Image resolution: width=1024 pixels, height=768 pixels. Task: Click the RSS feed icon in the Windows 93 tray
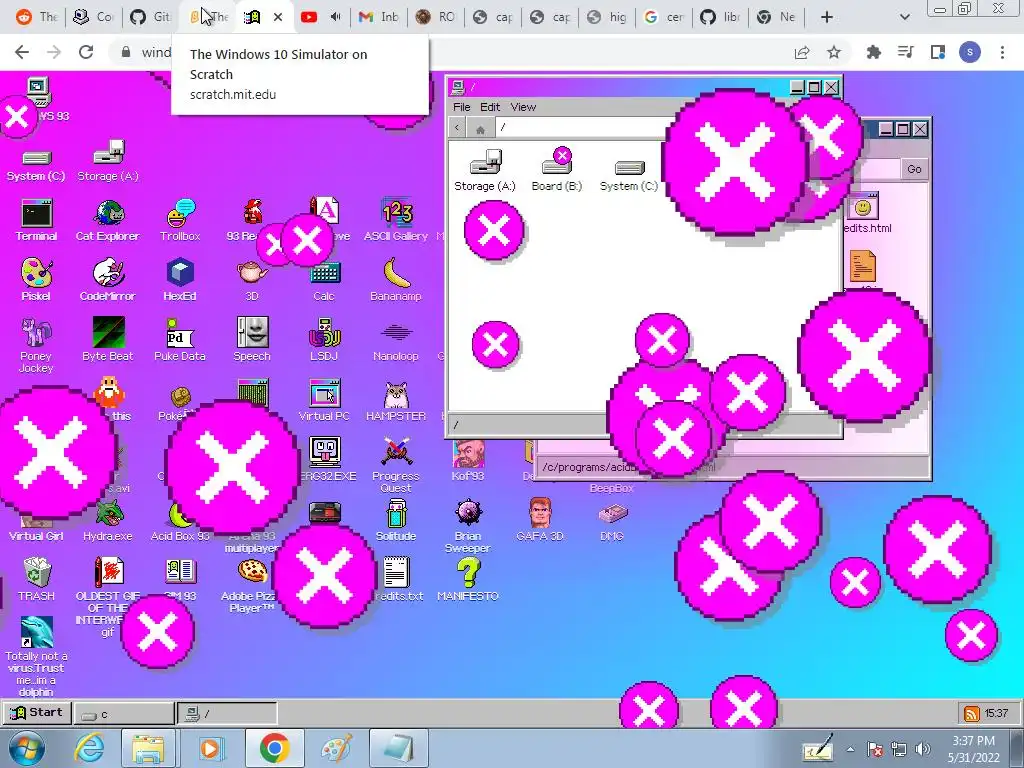point(972,714)
